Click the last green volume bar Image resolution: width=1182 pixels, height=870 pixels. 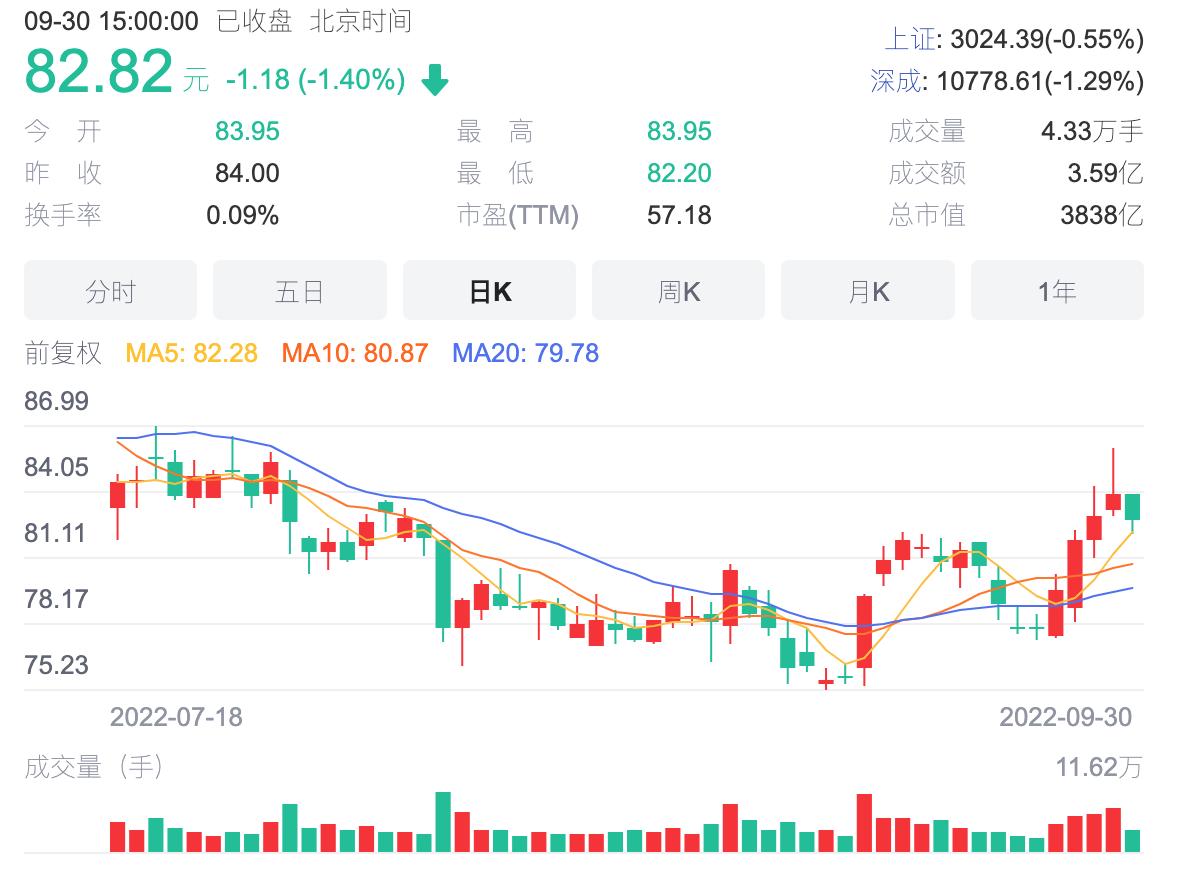pyautogui.click(x=1132, y=841)
